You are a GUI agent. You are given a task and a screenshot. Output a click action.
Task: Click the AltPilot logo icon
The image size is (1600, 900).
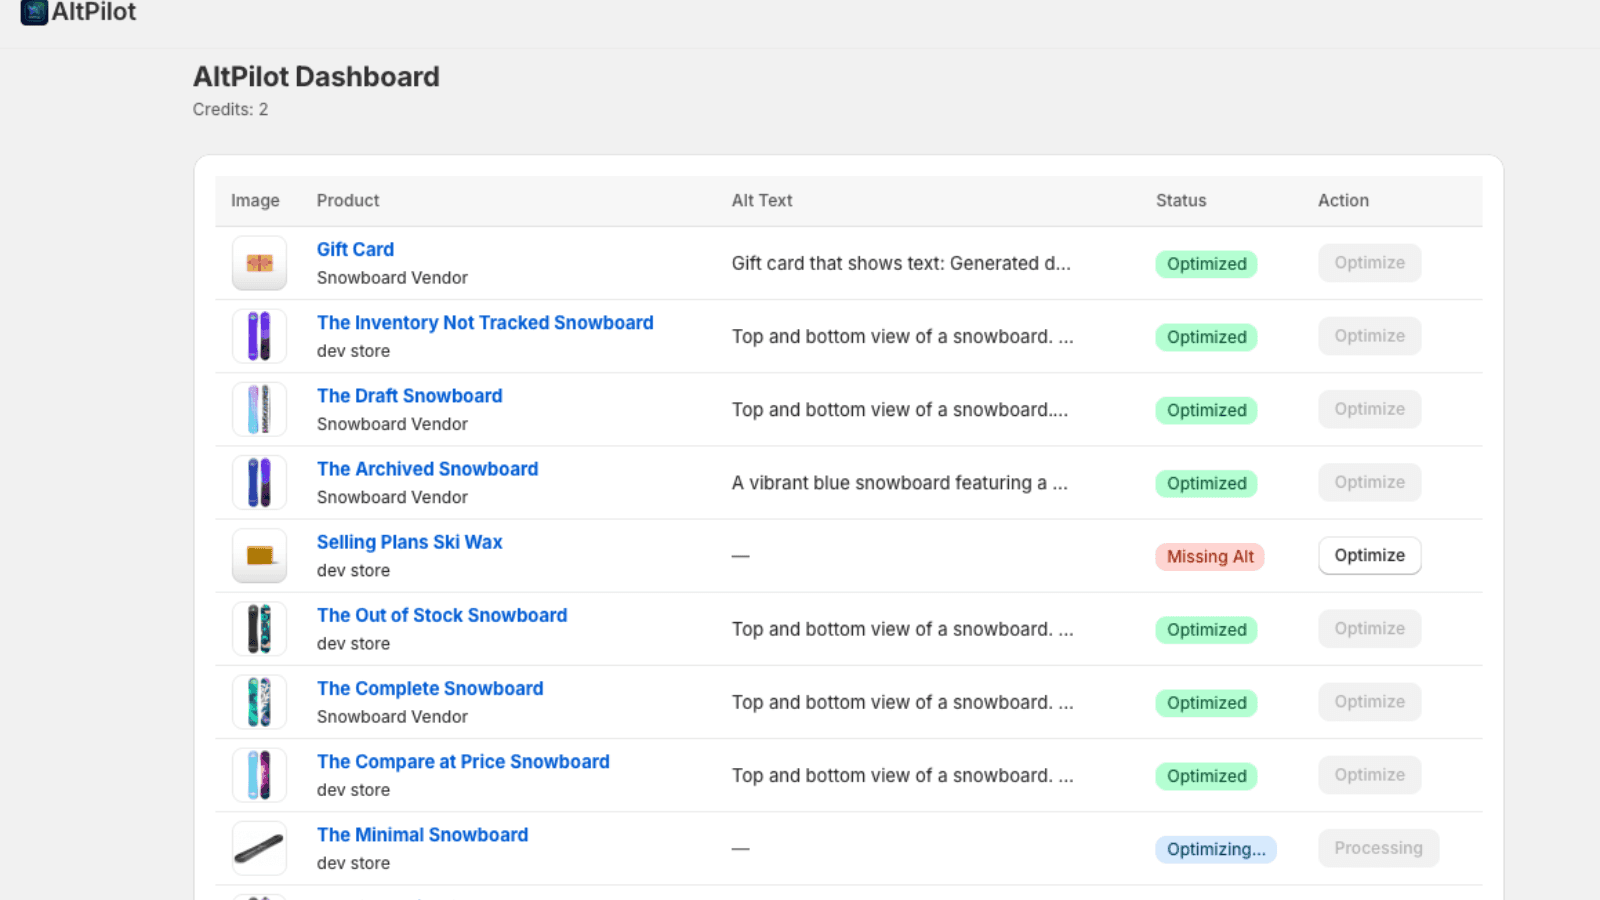click(x=34, y=12)
